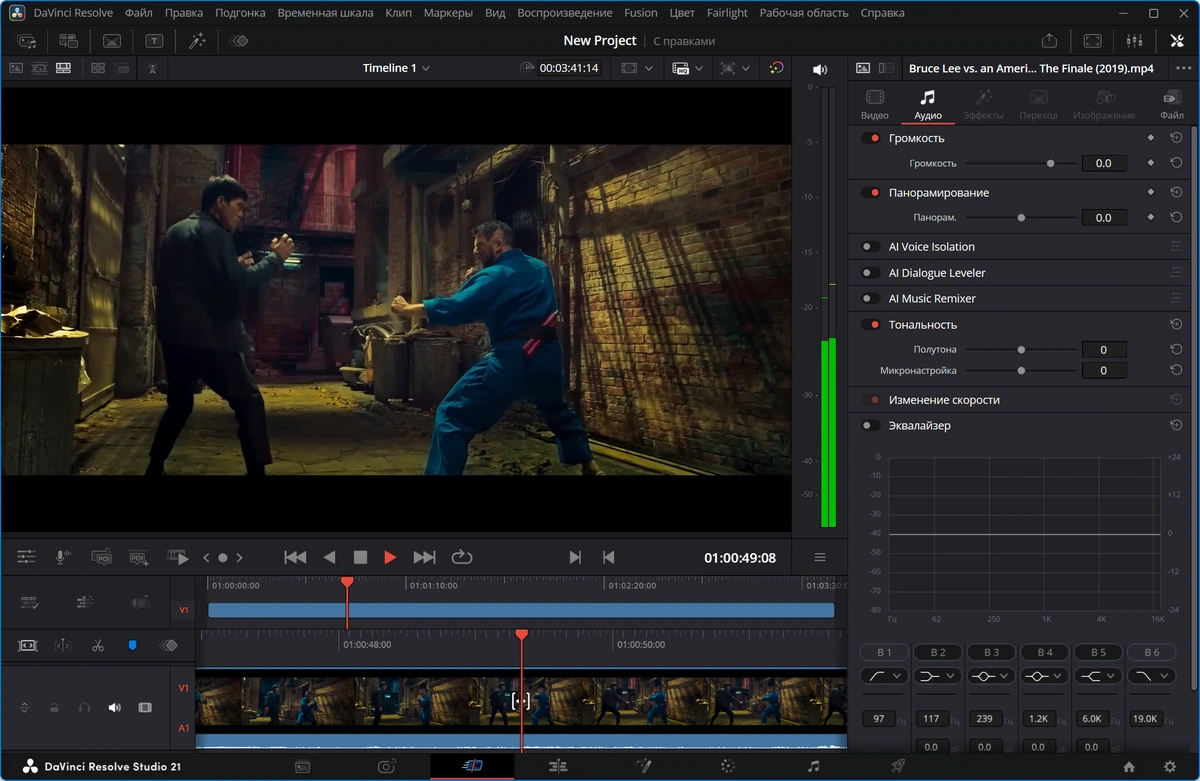The height and width of the screenshot is (781, 1200).
Task: Enable AI Music Remixer
Action: (x=871, y=298)
